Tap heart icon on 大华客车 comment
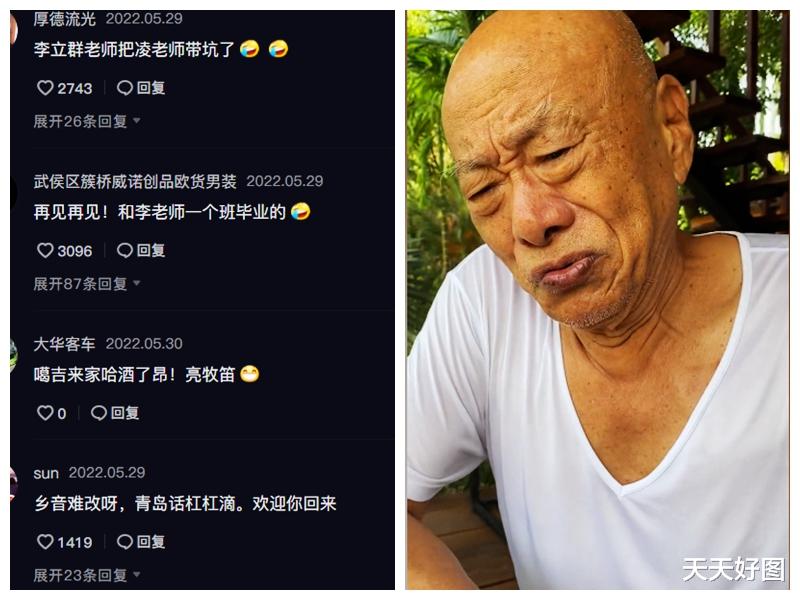800x600 pixels. [45, 413]
